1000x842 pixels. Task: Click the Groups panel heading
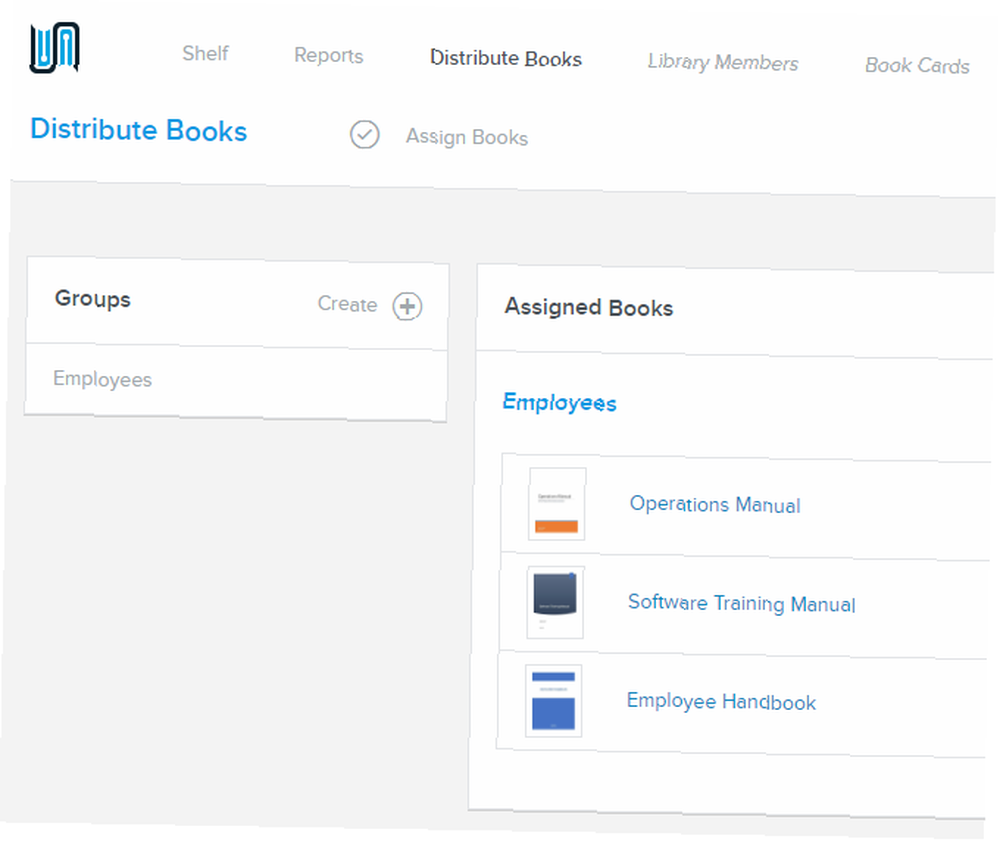point(92,299)
